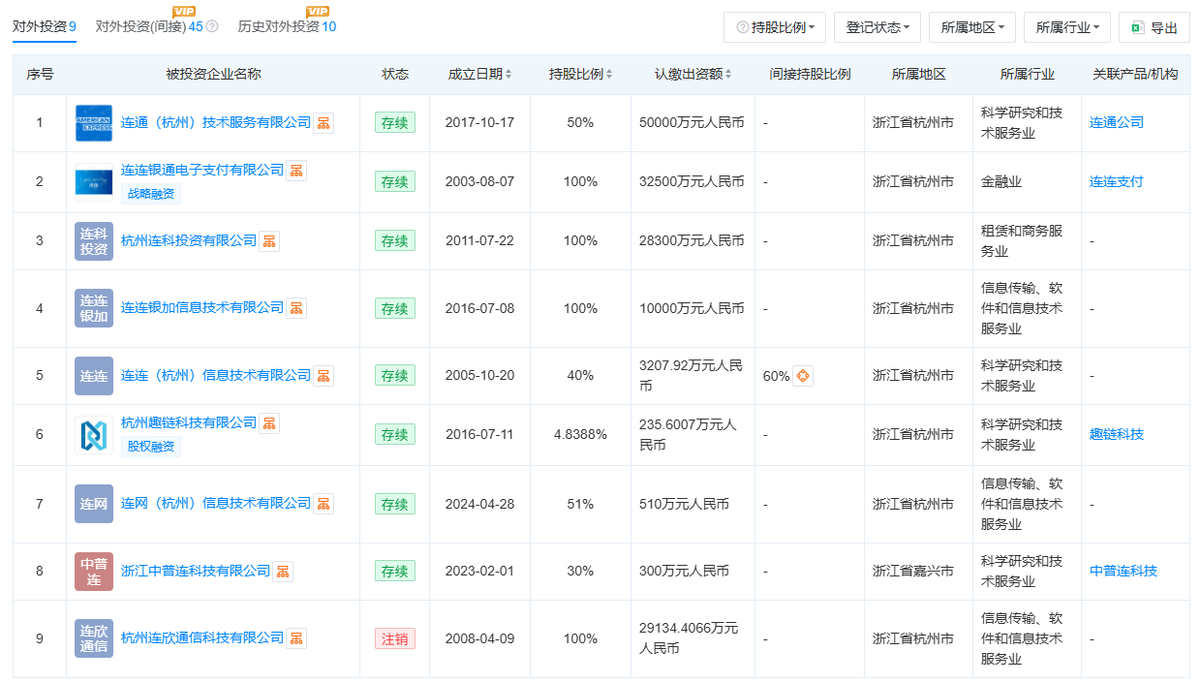Click help icon beside 对外投资(间接) tab
This screenshot has width=1200, height=687.
(212, 27)
